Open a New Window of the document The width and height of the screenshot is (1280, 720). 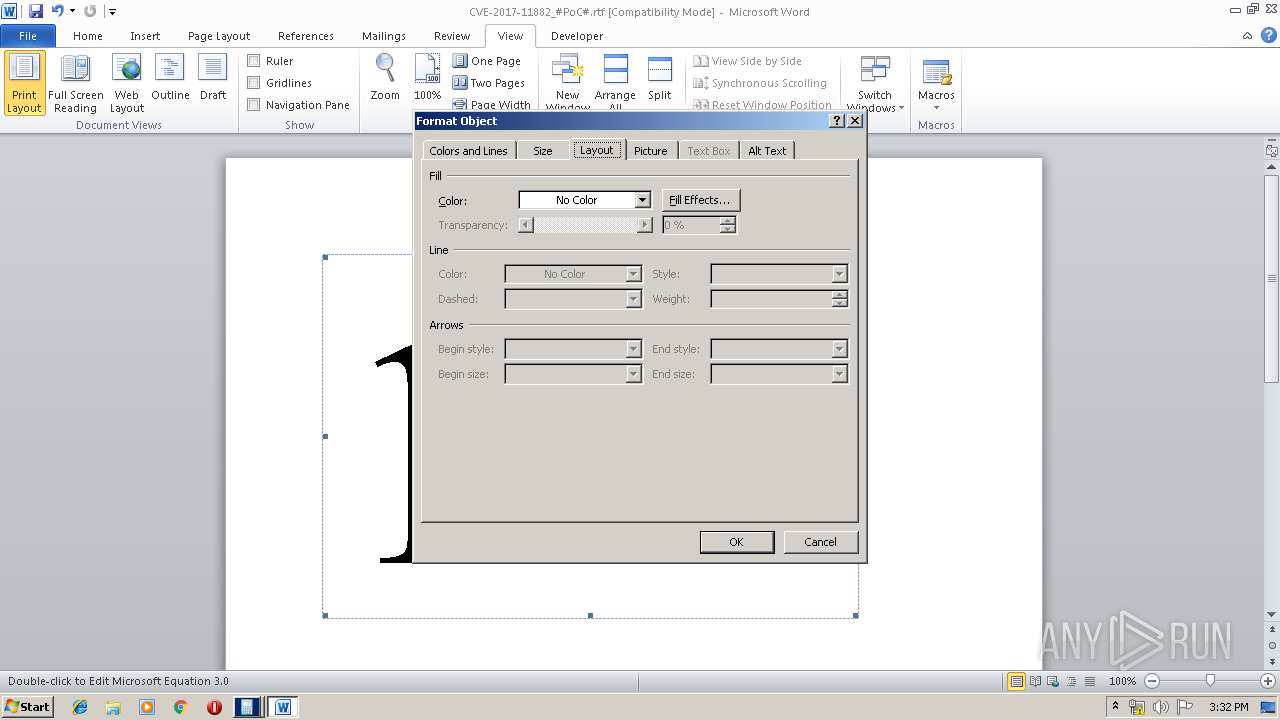coord(568,83)
